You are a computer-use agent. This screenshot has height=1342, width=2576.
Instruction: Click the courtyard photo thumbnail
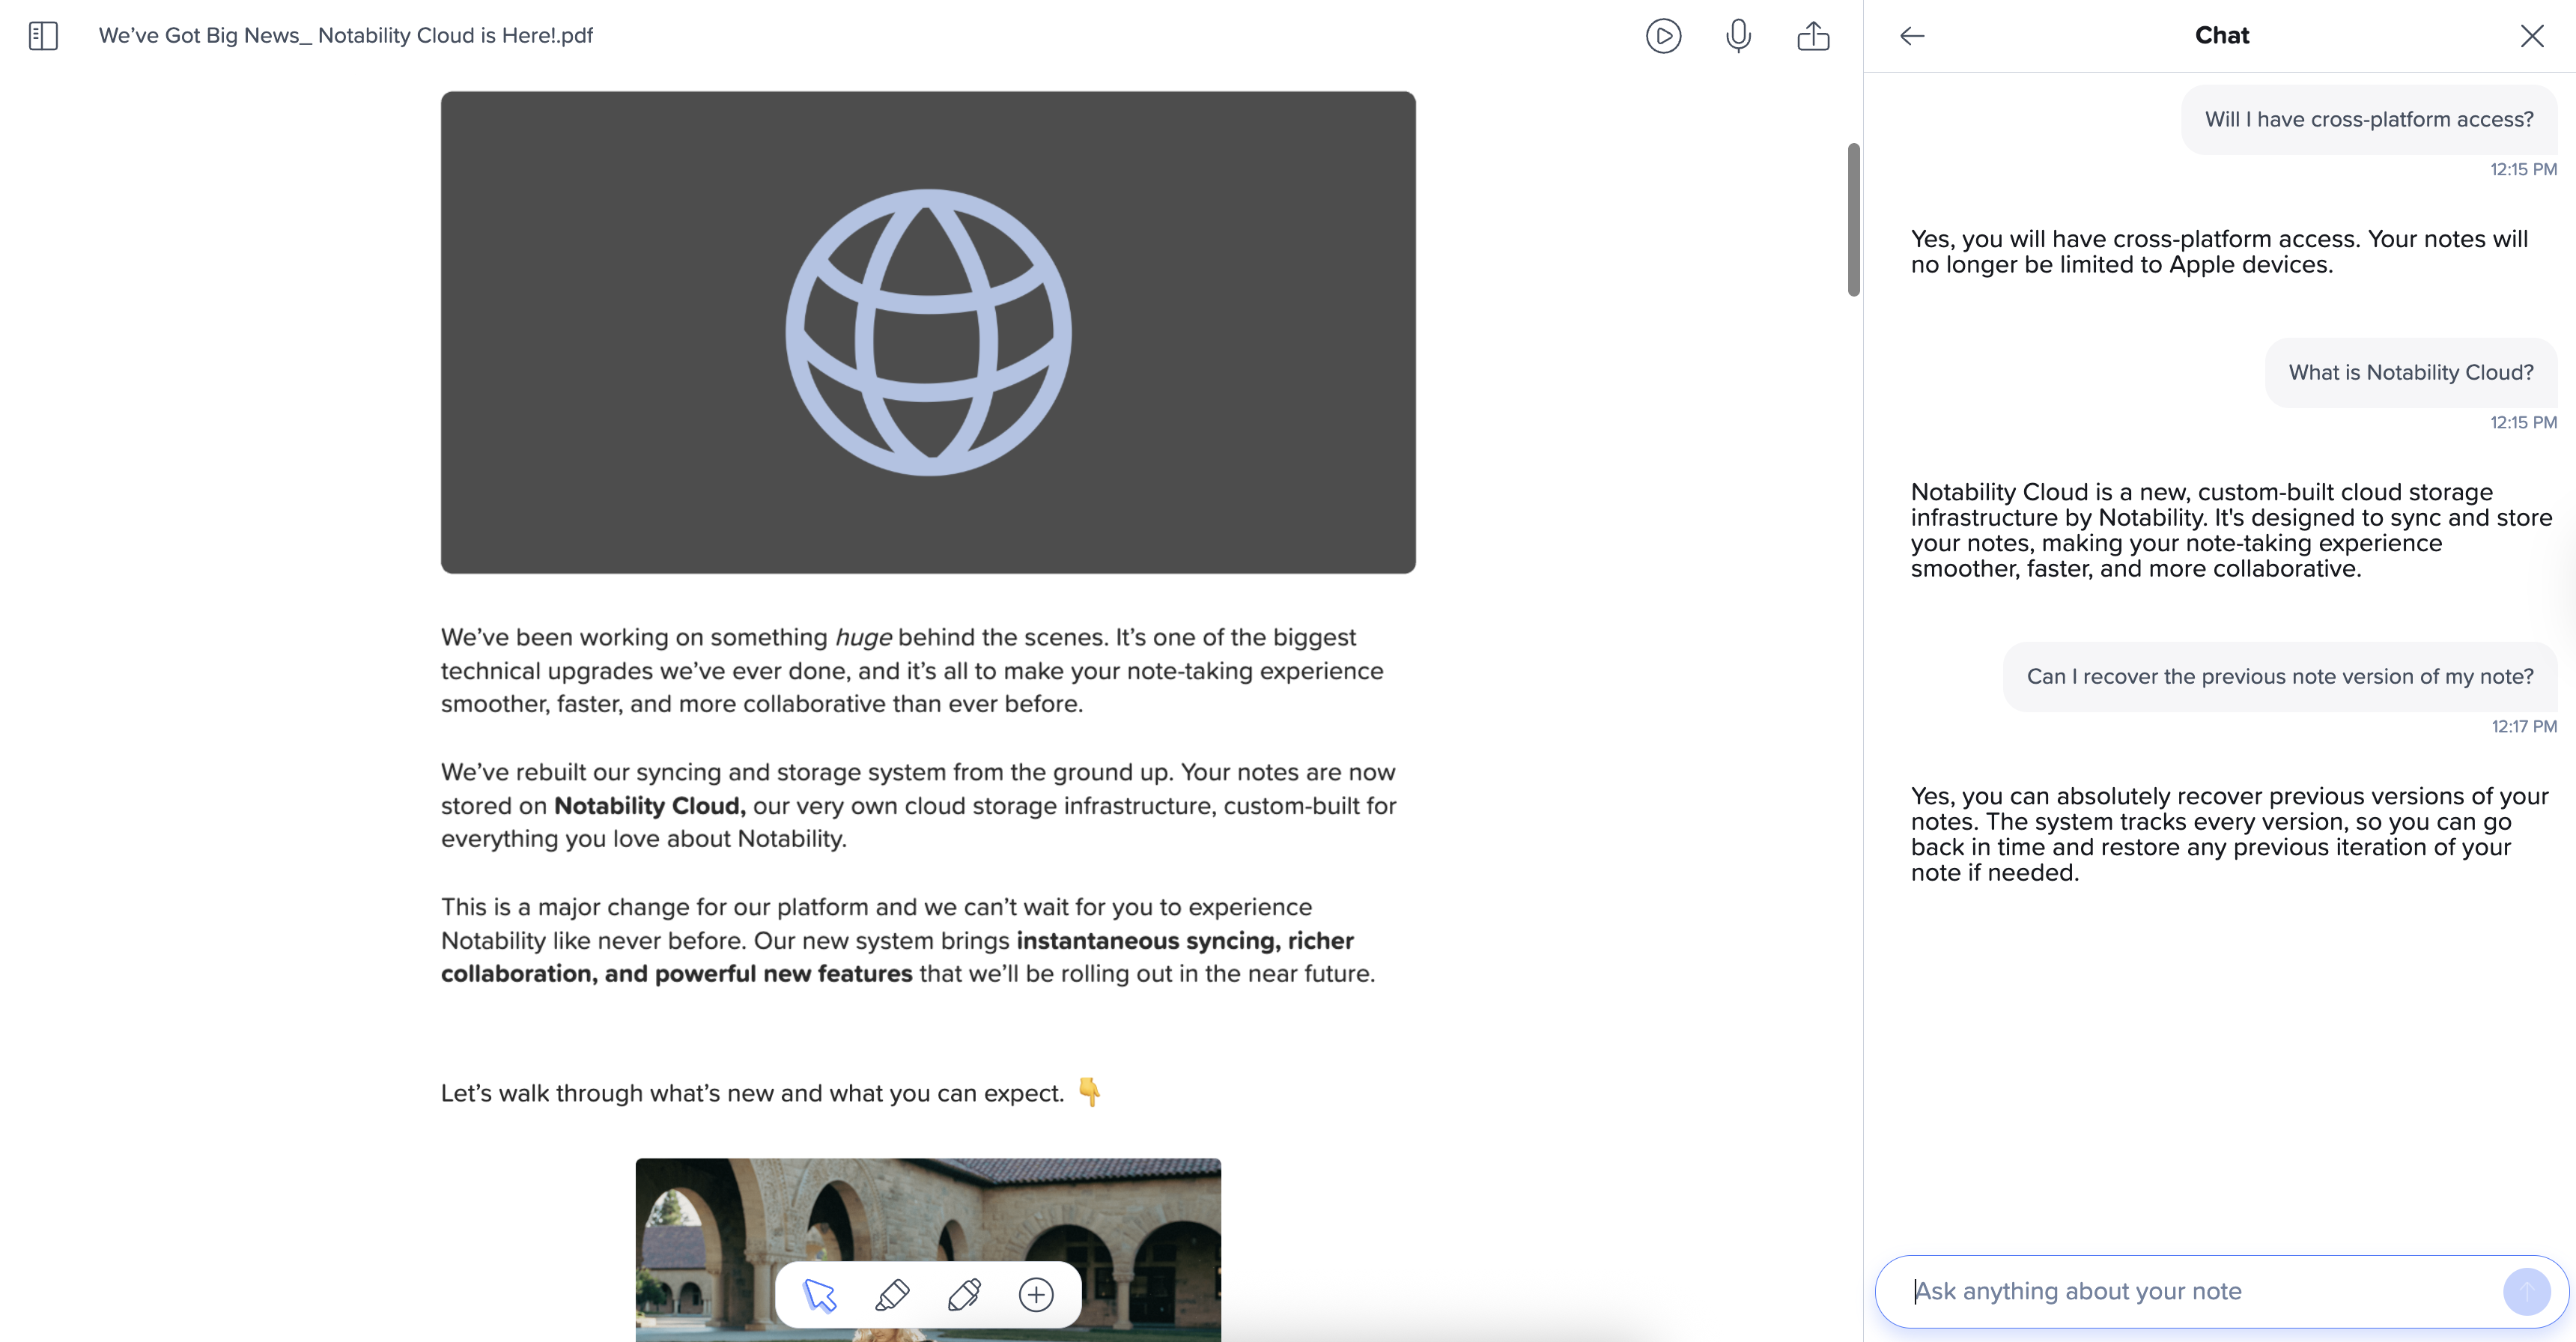point(927,1210)
